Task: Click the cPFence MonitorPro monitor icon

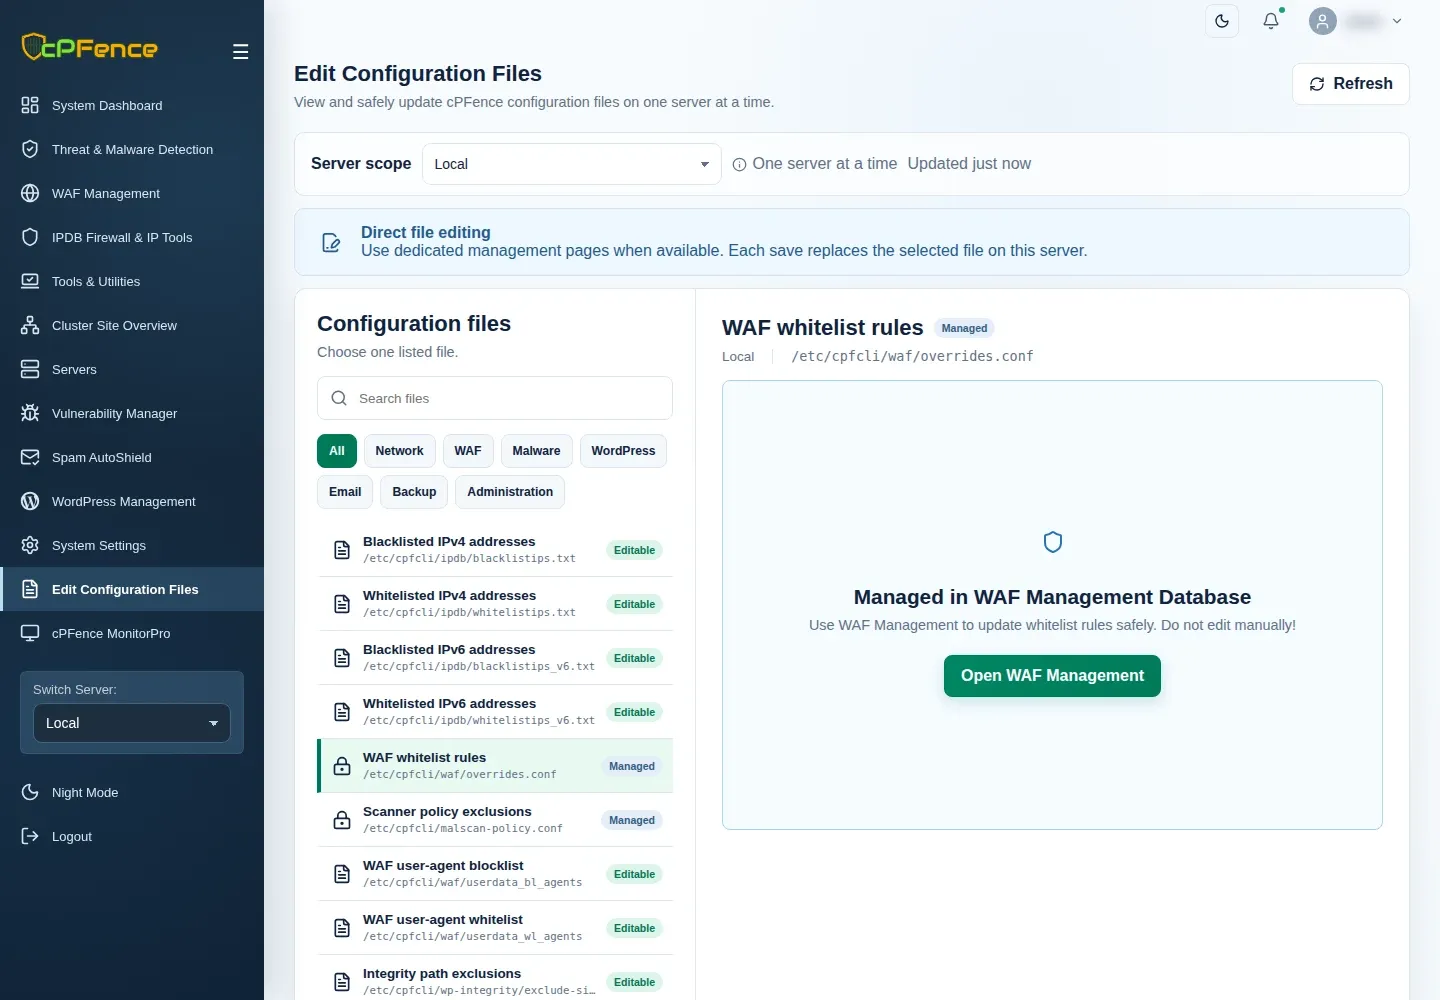Action: 30,633
